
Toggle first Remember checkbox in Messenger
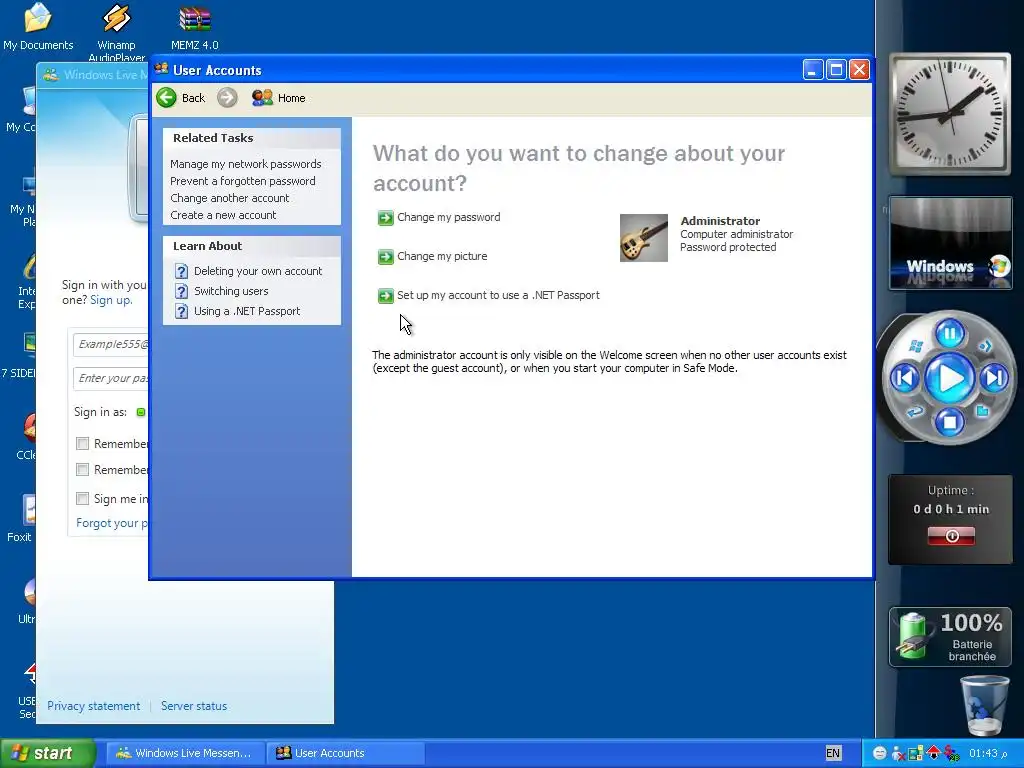[82, 443]
